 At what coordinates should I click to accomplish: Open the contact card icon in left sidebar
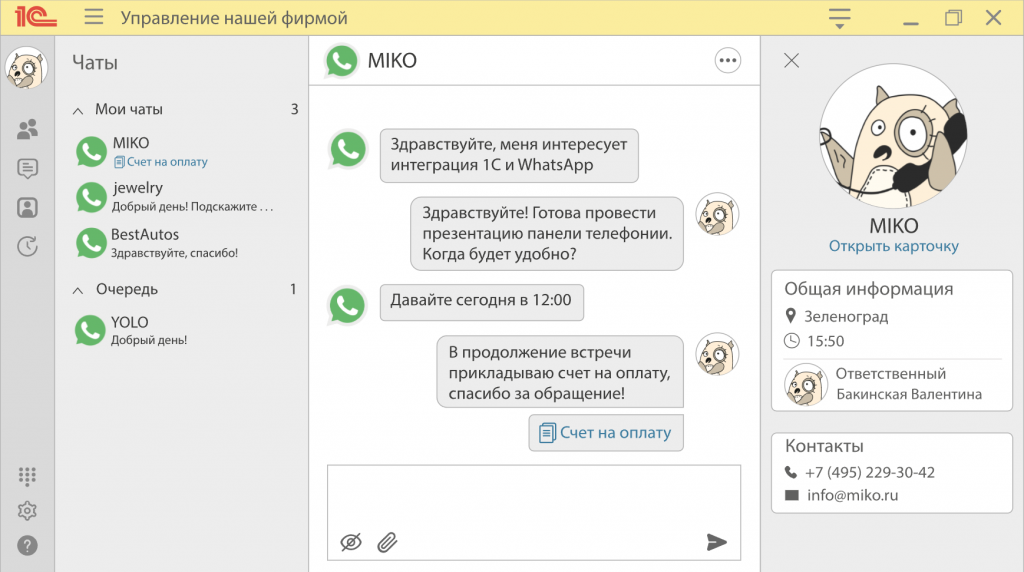27,208
